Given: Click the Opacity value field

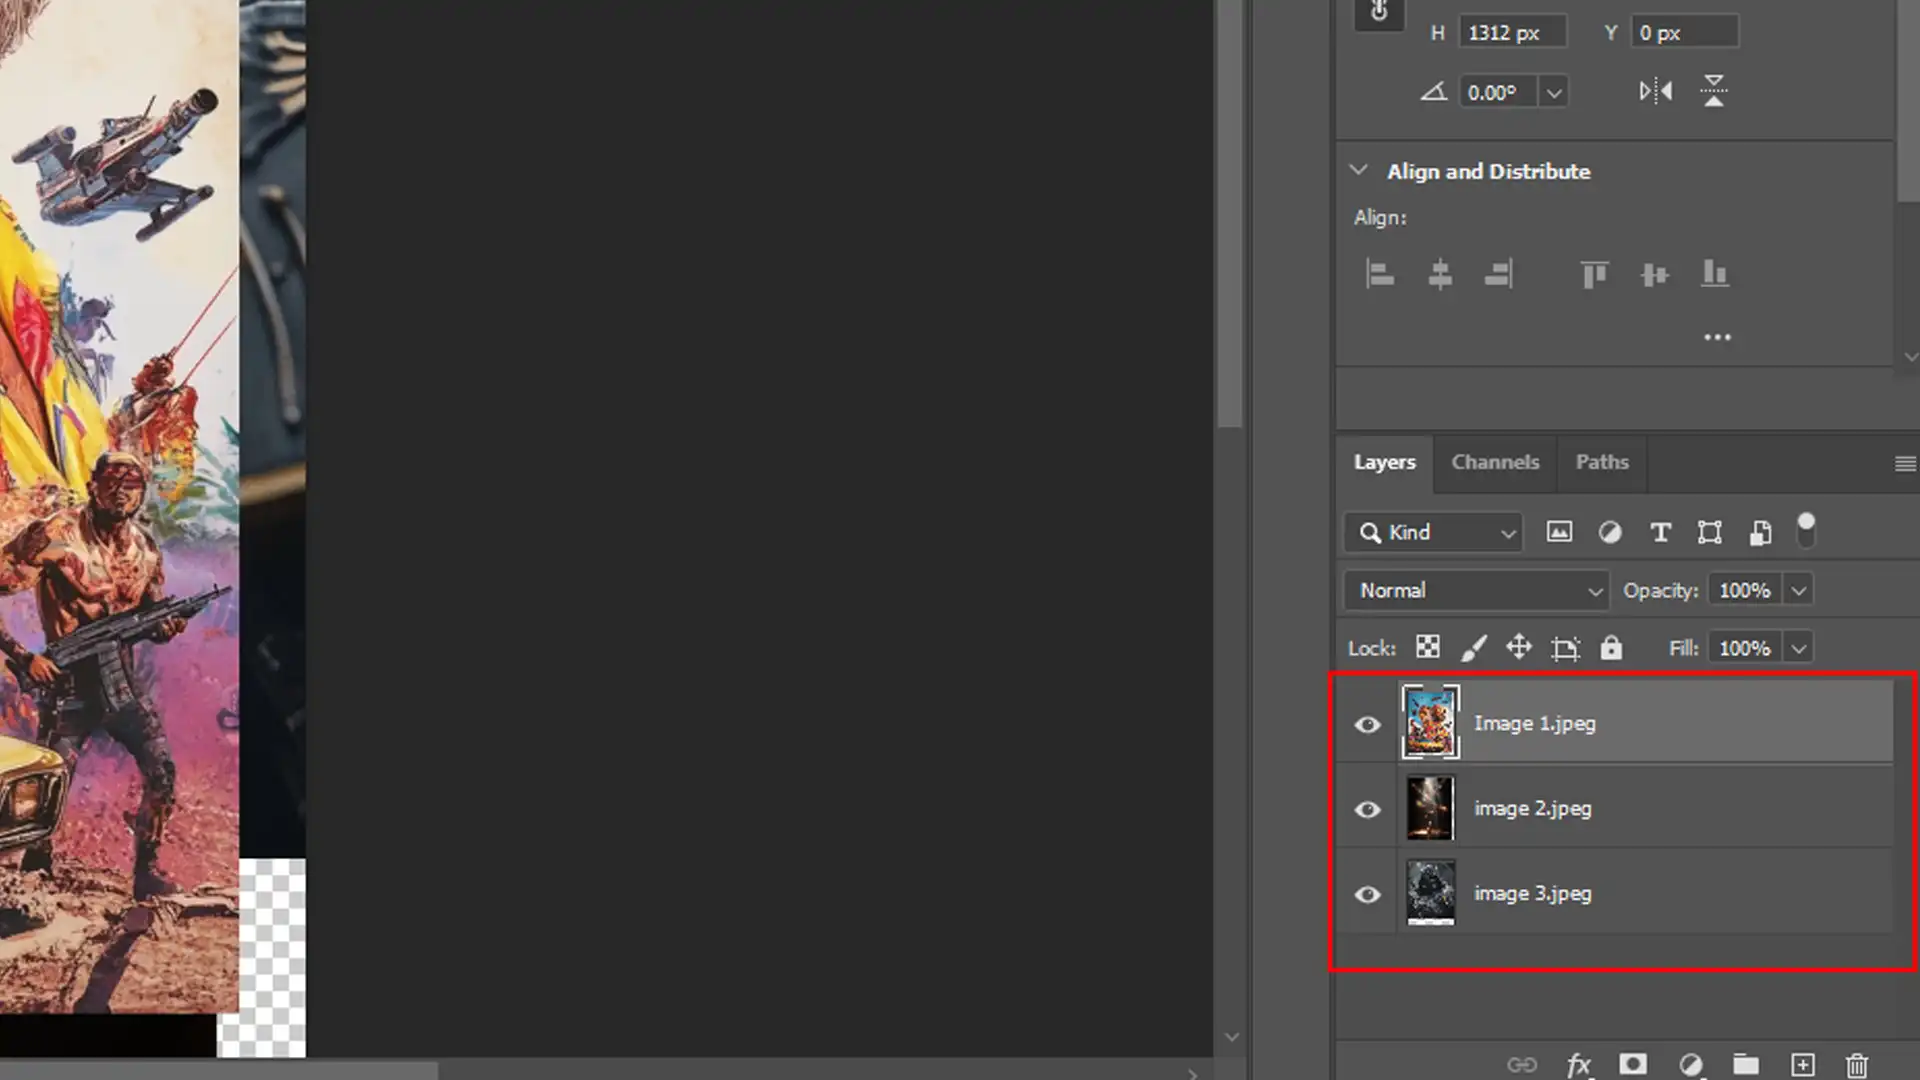Looking at the screenshot, I should pyautogui.click(x=1745, y=591).
